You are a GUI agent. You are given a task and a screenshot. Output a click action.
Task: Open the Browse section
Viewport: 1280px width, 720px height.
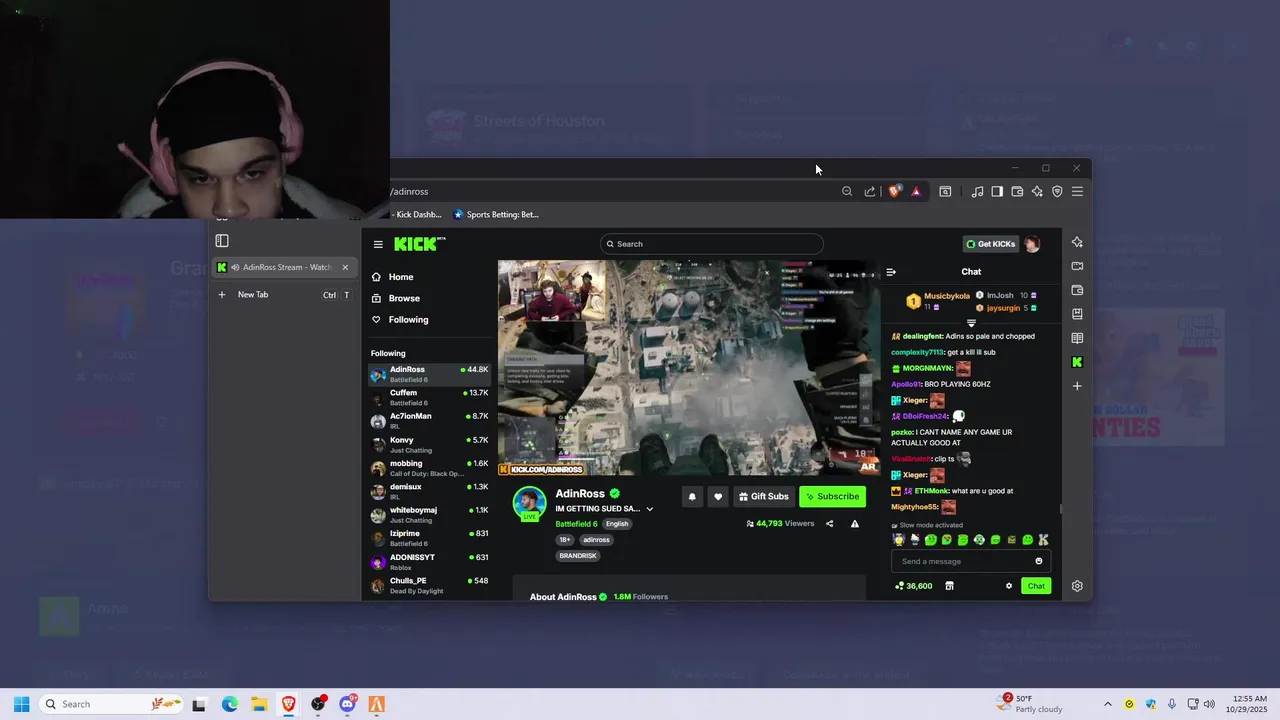(x=396, y=298)
